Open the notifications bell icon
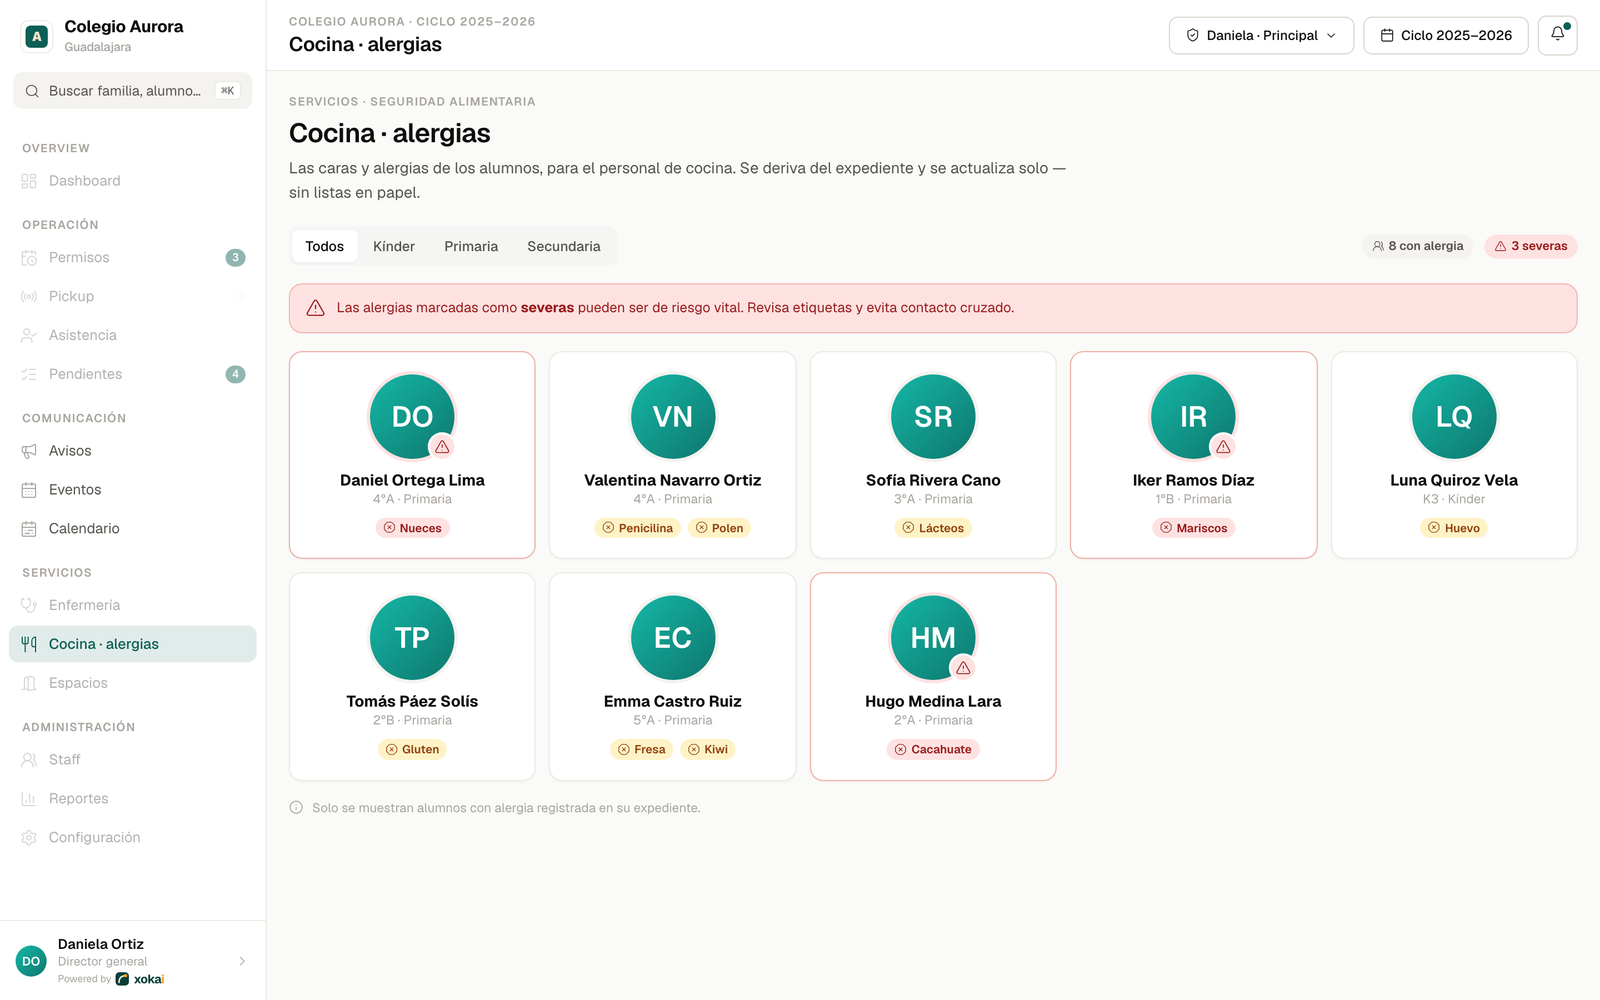The image size is (1600, 1000). pyautogui.click(x=1557, y=35)
